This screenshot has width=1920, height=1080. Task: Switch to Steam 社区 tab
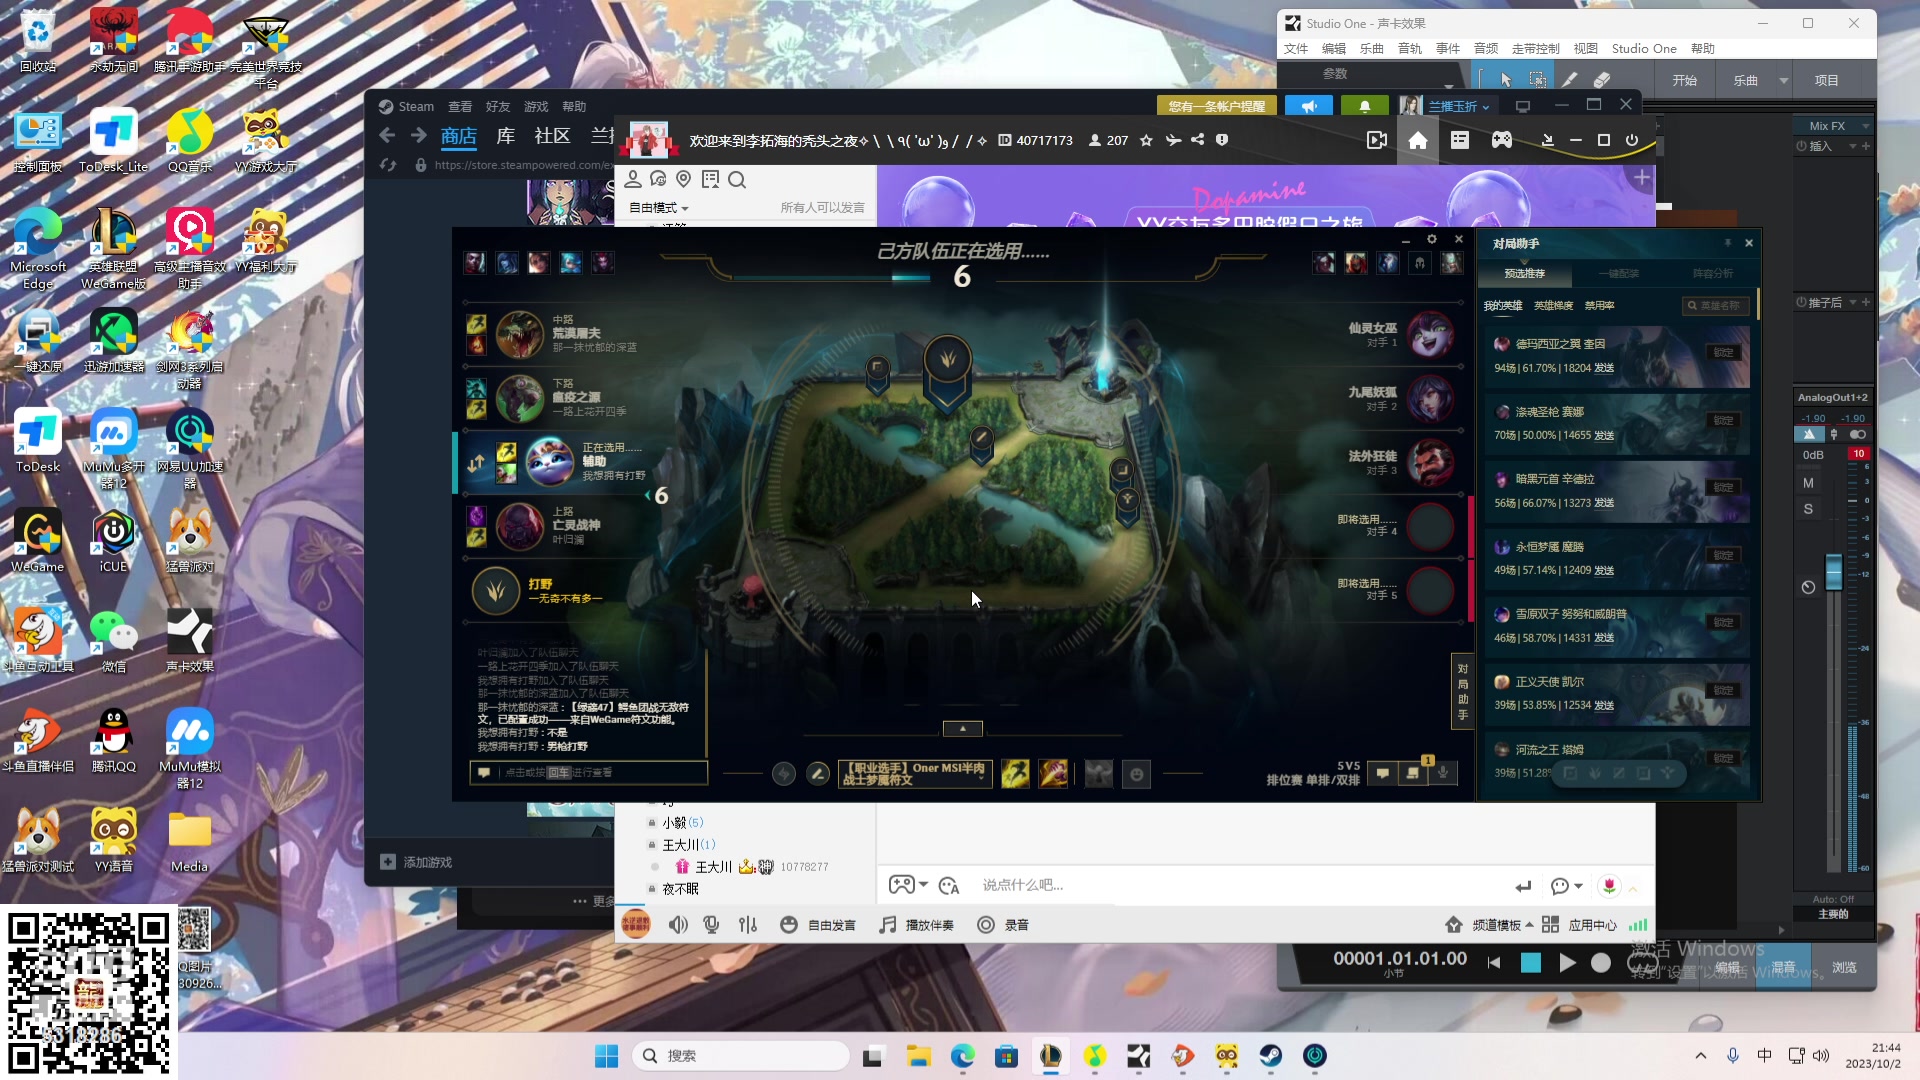click(x=552, y=136)
